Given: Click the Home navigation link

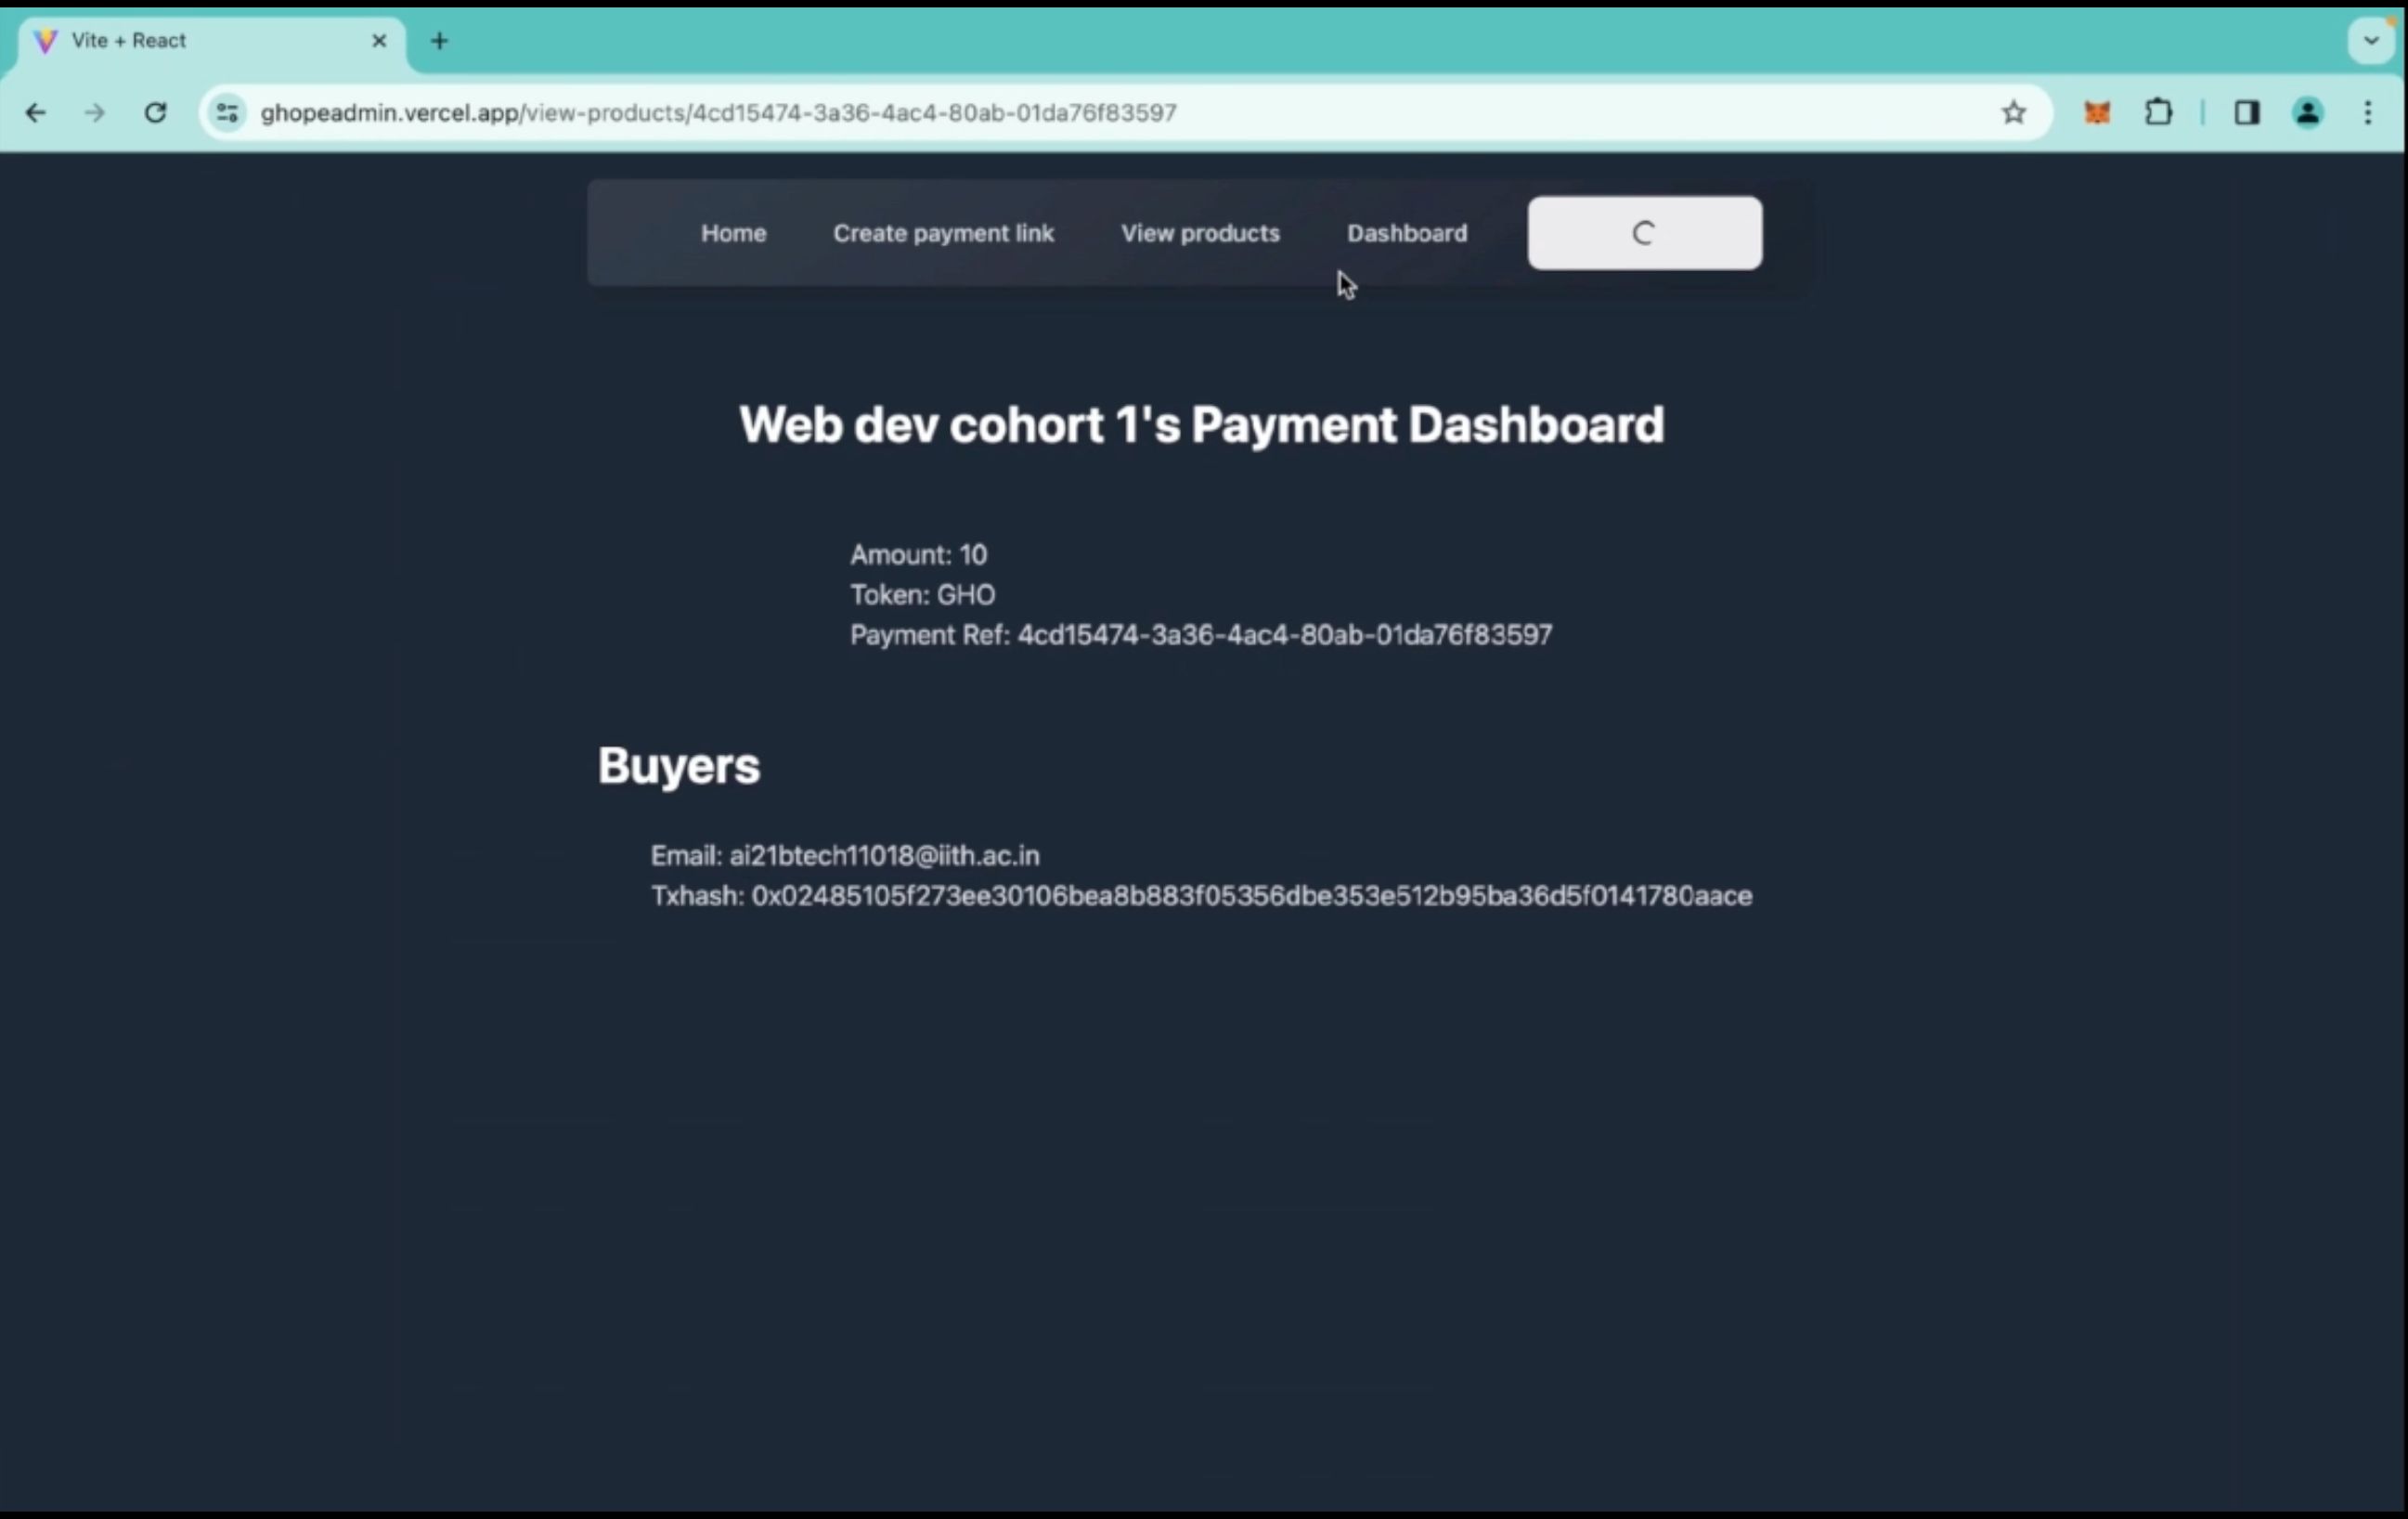Looking at the screenshot, I should (x=732, y=233).
